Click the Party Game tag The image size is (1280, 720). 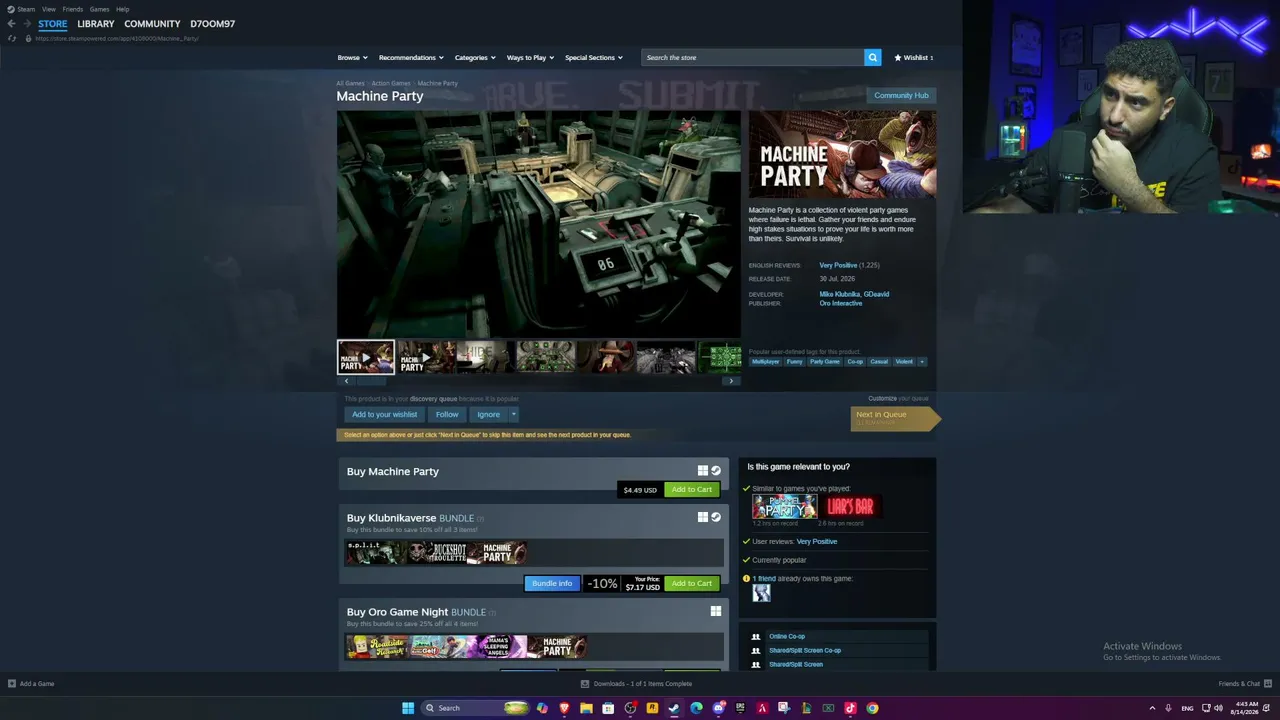pos(825,362)
